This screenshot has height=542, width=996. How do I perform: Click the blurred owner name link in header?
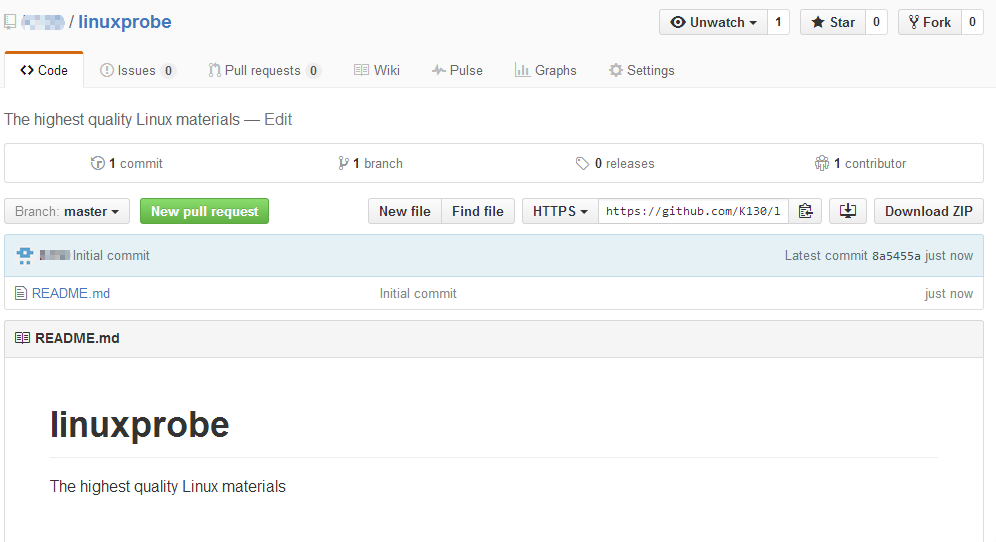point(43,22)
